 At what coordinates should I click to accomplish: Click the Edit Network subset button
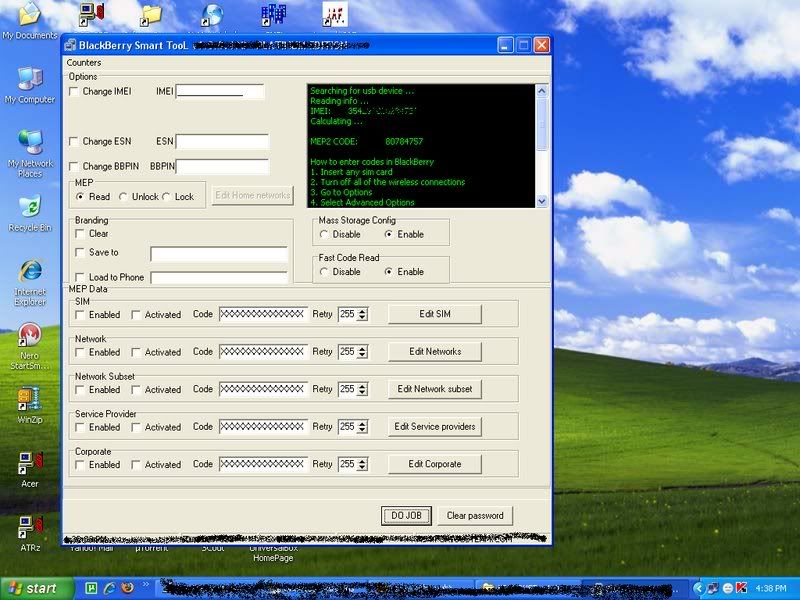(x=435, y=389)
